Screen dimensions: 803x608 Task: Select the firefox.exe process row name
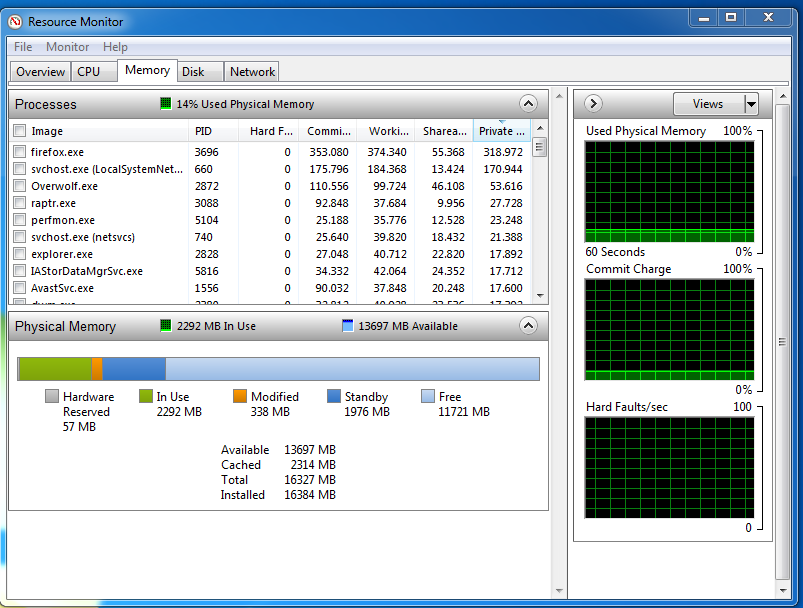pyautogui.click(x=57, y=152)
